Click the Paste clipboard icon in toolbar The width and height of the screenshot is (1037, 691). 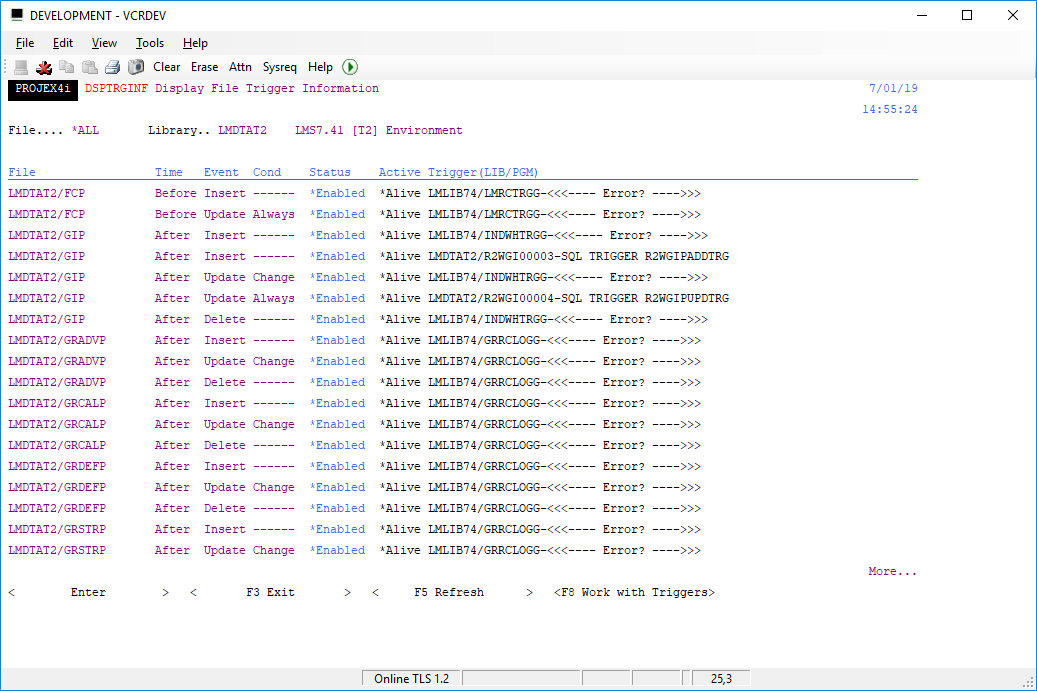[90, 67]
